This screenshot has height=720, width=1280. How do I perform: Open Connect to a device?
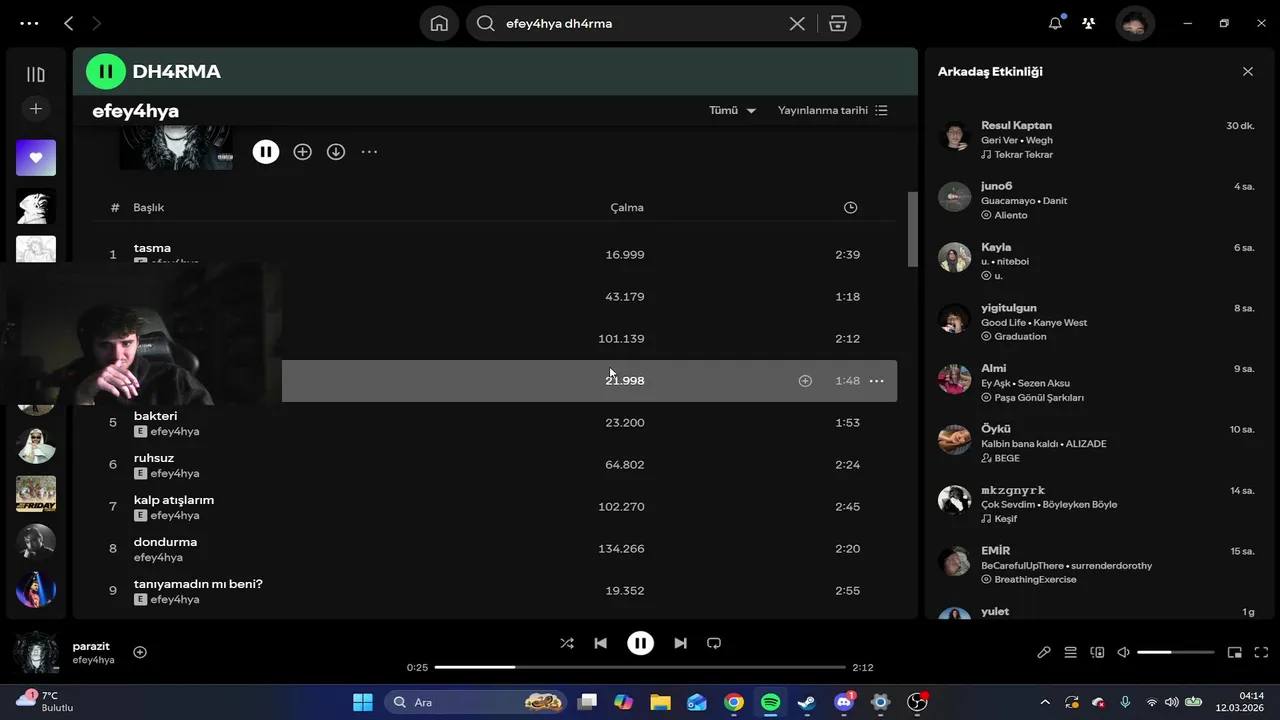tap(1097, 652)
